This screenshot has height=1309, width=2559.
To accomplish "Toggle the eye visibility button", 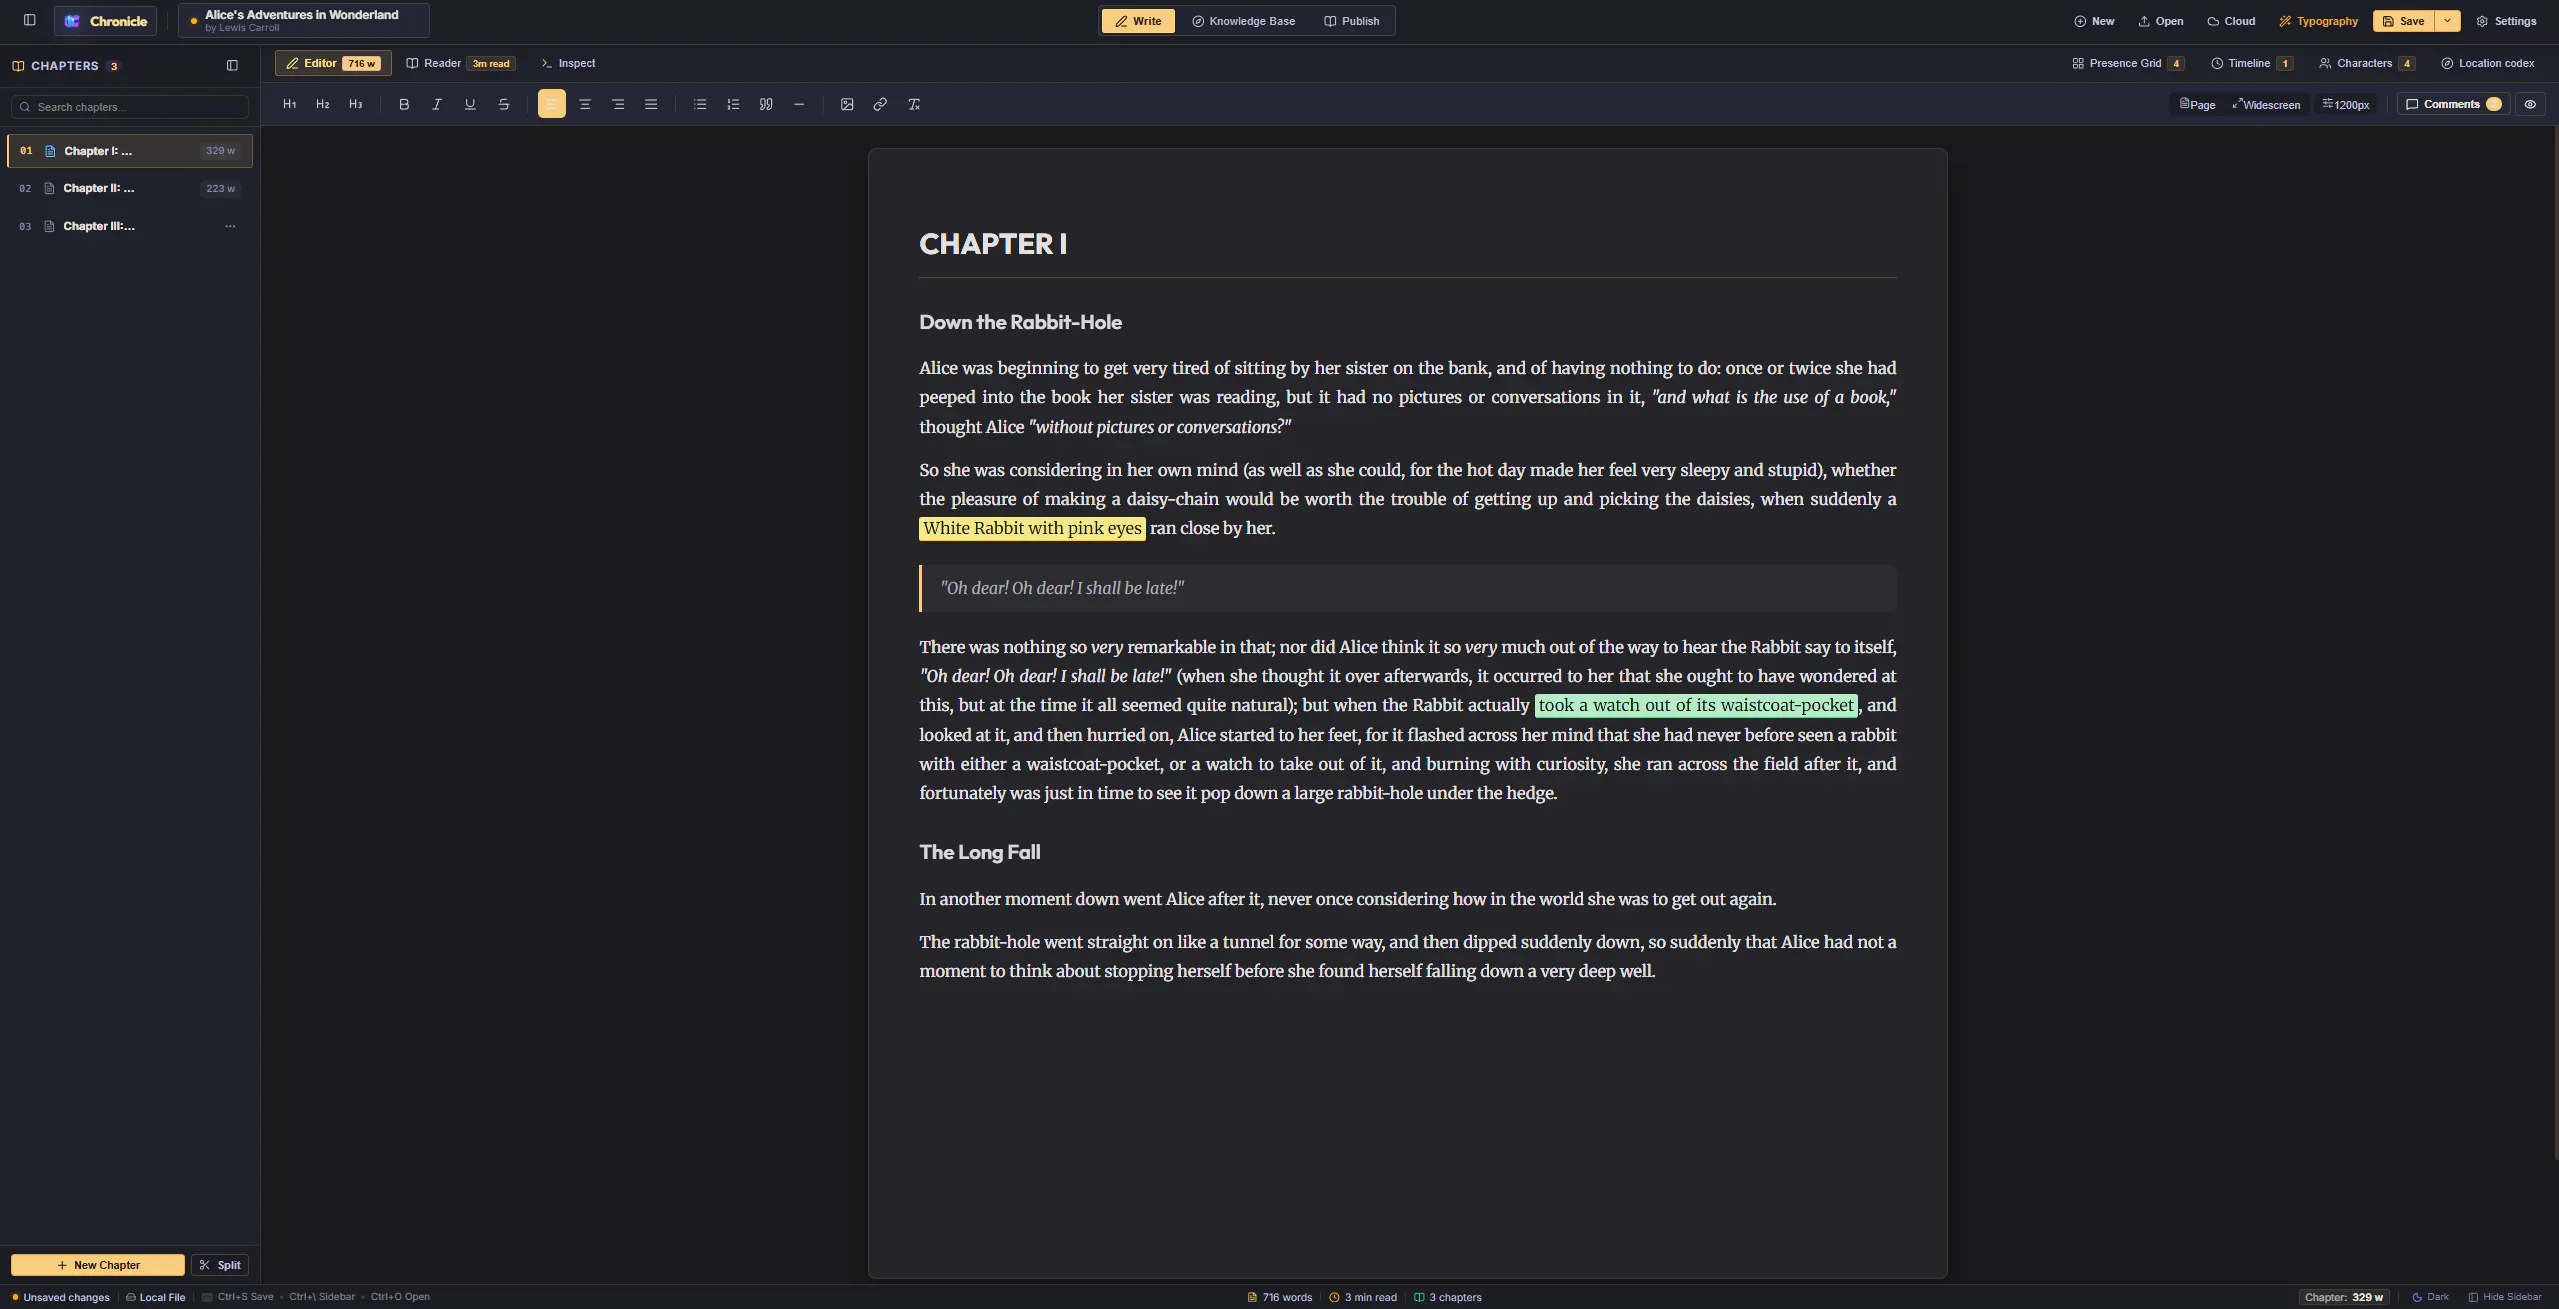I will pos(2530,104).
